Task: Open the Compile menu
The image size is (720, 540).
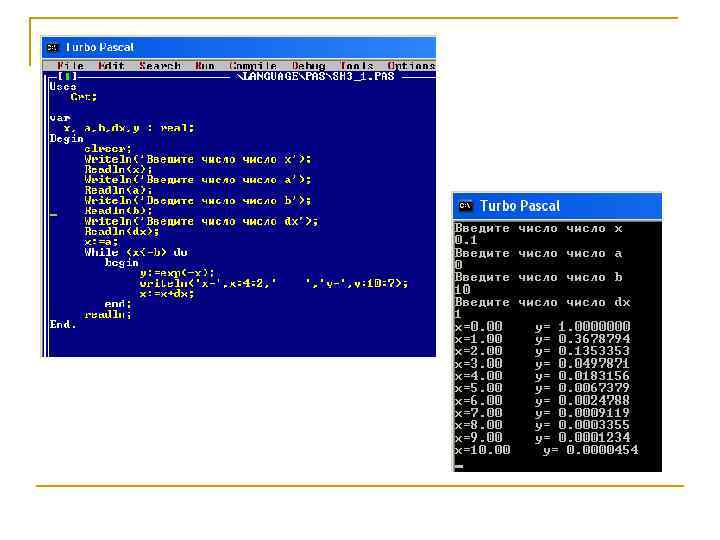Action: (253, 66)
